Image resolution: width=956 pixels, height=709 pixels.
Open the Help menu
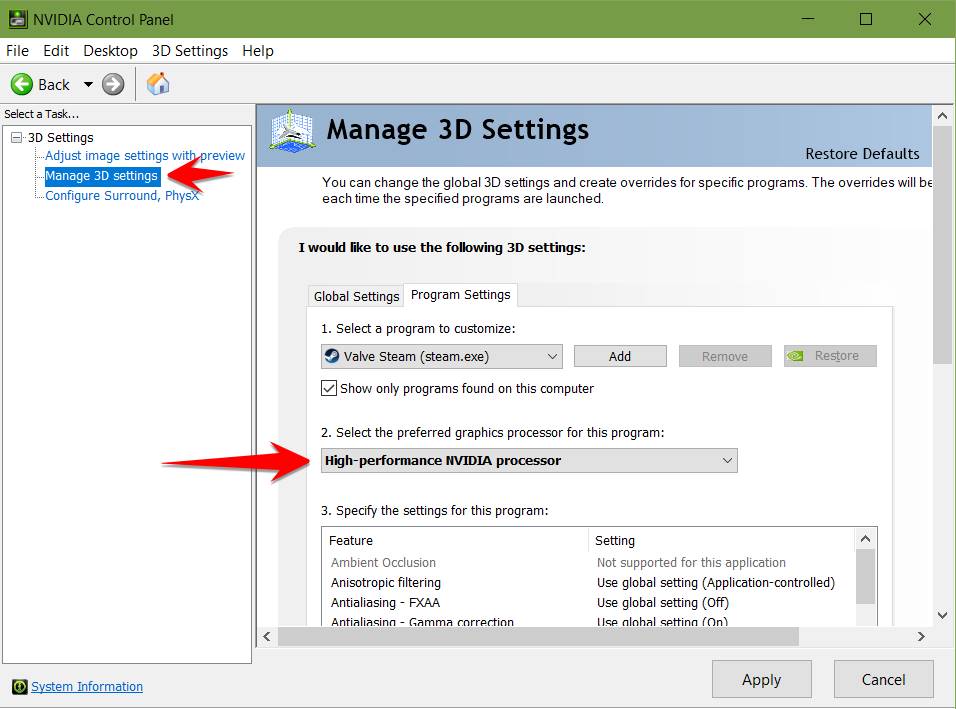(x=258, y=51)
